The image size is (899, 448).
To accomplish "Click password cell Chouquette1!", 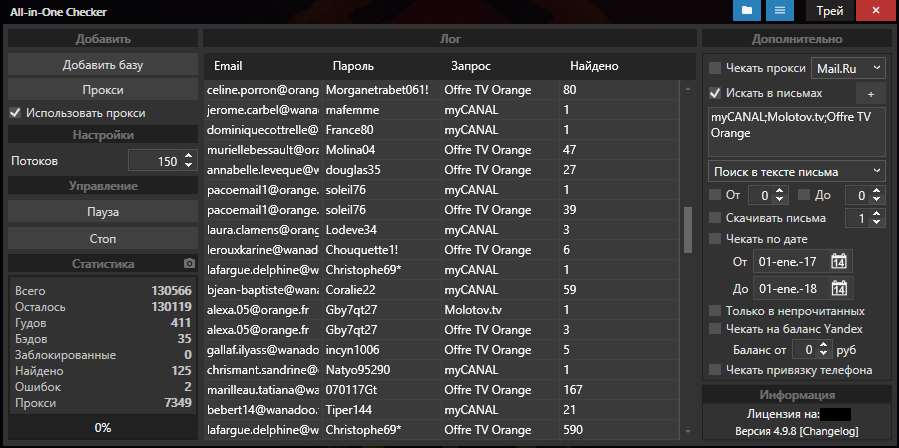I will click(x=382, y=250).
